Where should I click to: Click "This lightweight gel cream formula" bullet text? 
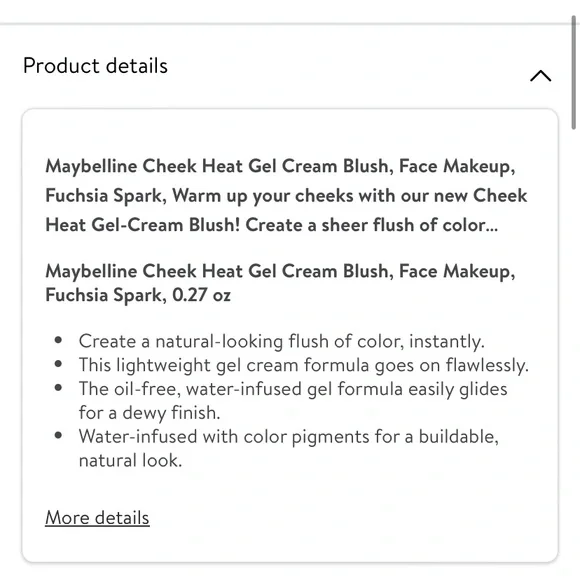304,365
